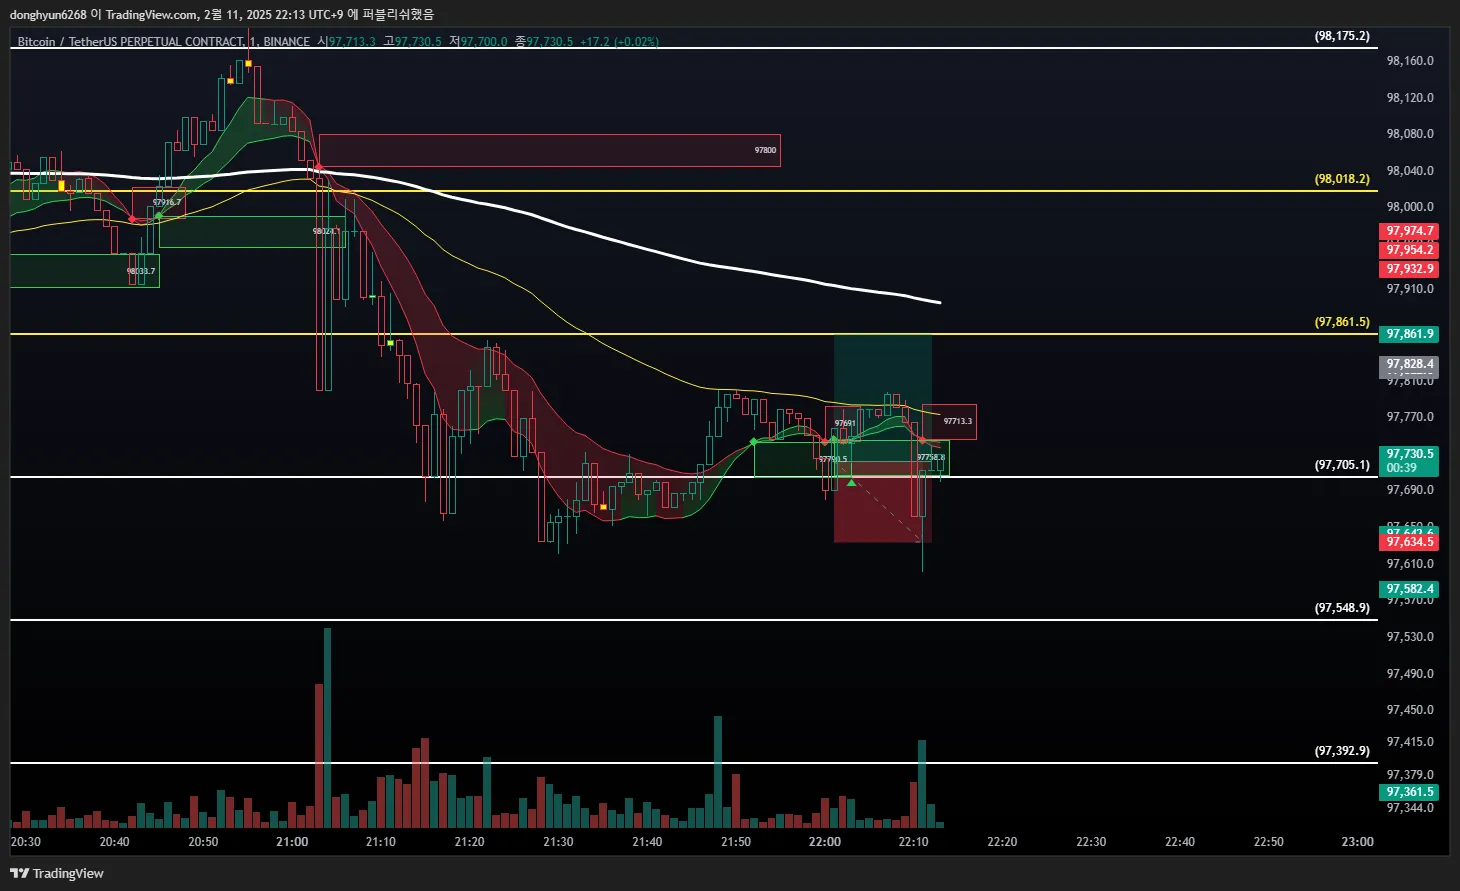Click the 97916.7 box label
The height and width of the screenshot is (891, 1460).
[x=166, y=202]
